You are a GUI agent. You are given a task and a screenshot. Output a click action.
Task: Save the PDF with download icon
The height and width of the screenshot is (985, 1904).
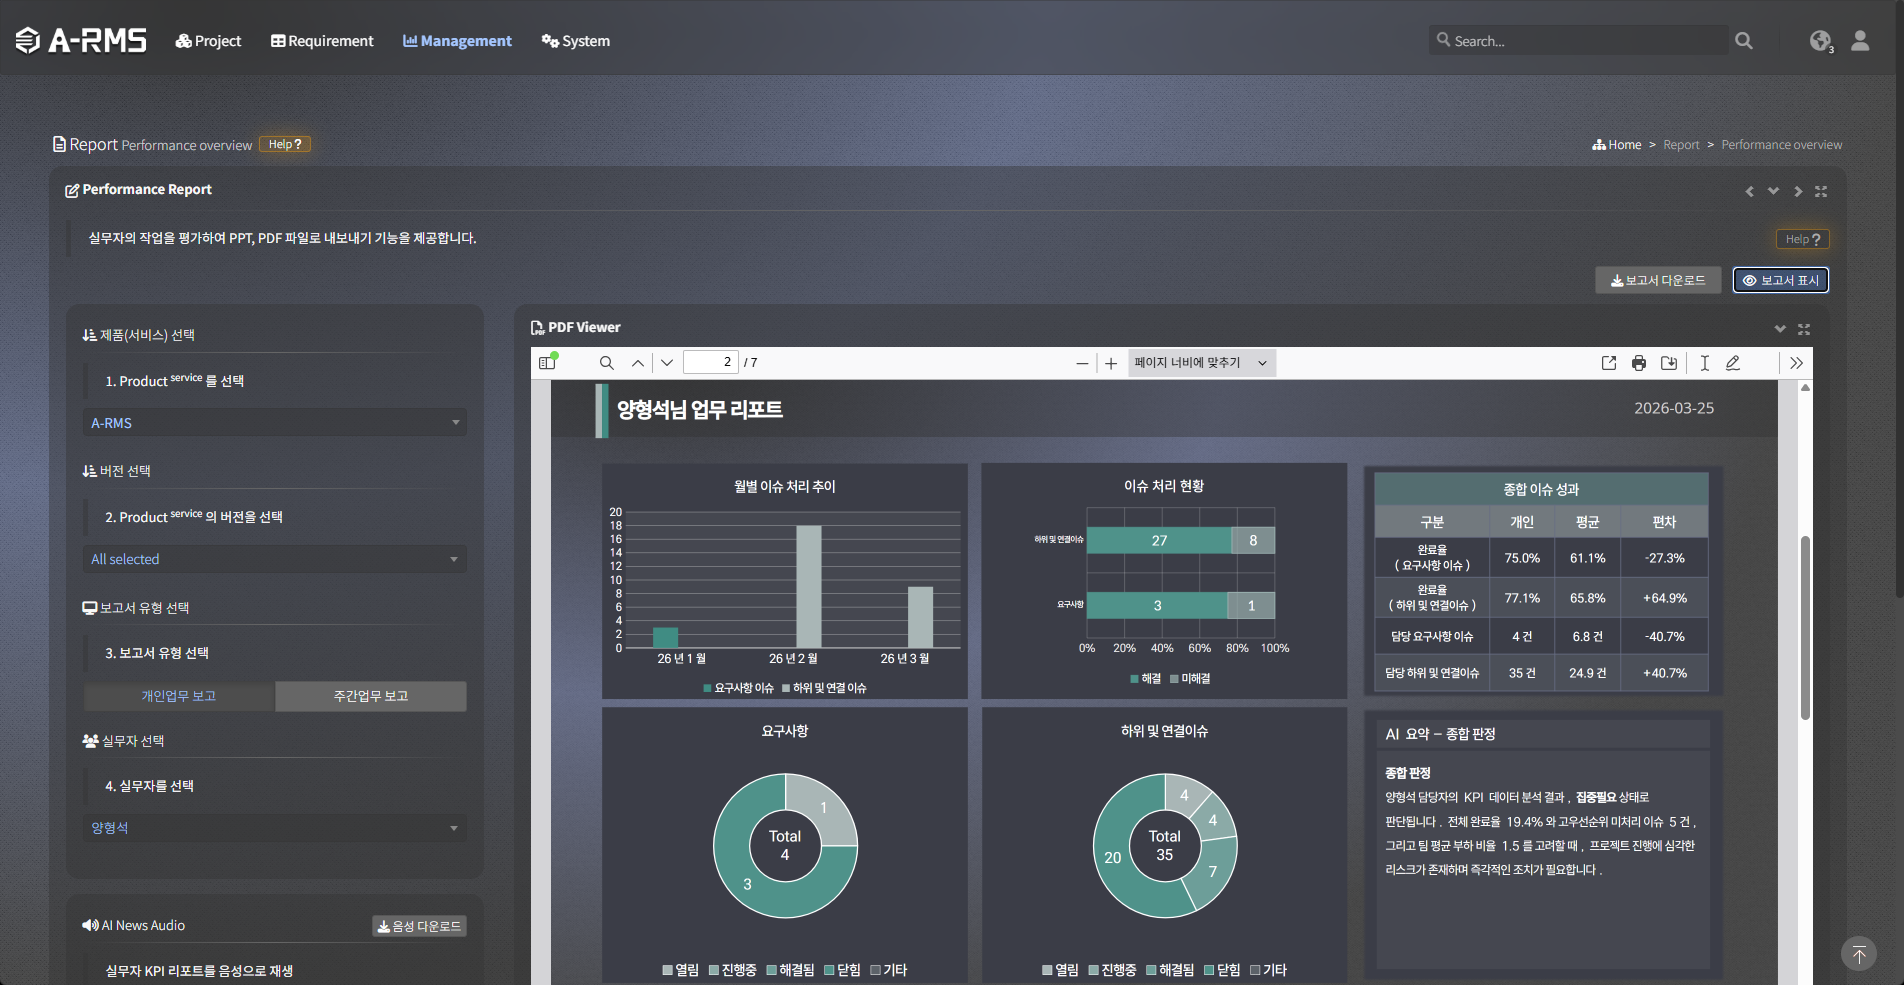[x=1669, y=363]
